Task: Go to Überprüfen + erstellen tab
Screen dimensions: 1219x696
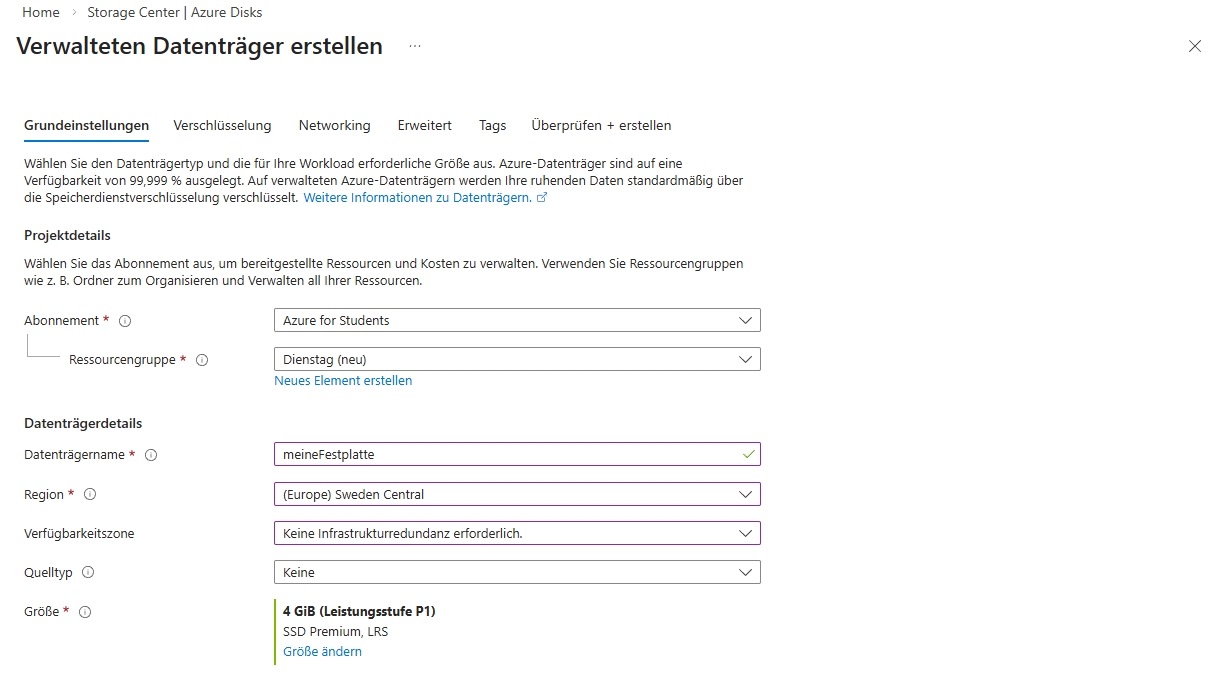Action: [601, 126]
